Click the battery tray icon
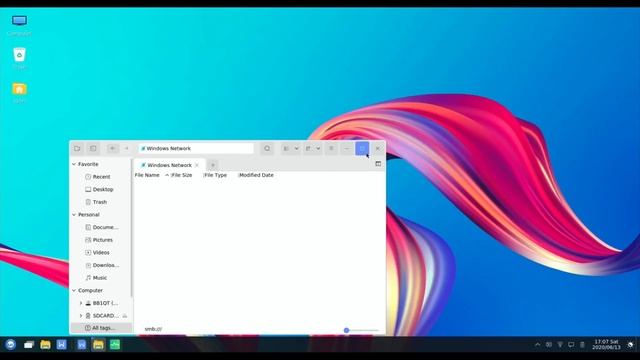This screenshot has width=640, height=360. coord(582,345)
